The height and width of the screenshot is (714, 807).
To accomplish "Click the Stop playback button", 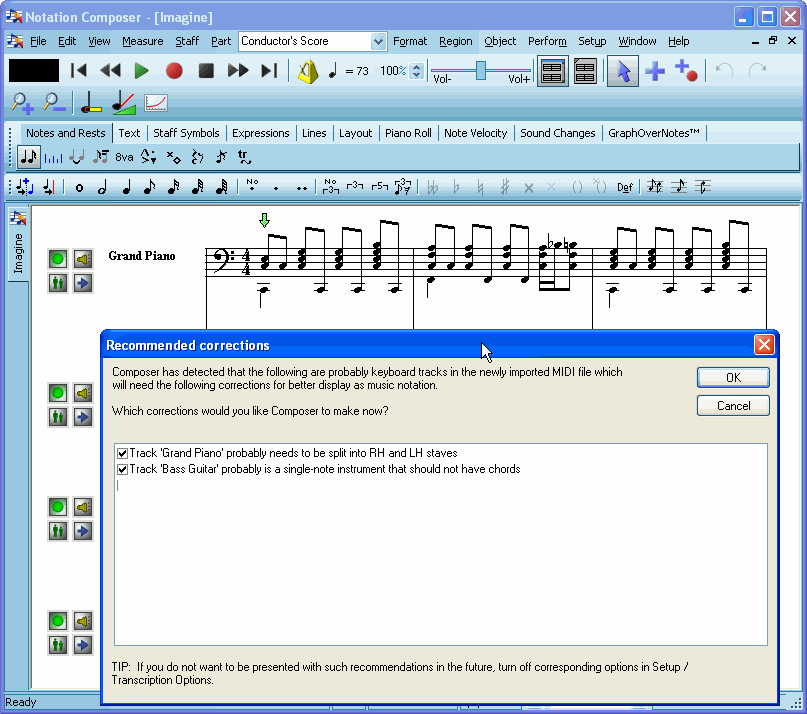I will pos(206,71).
